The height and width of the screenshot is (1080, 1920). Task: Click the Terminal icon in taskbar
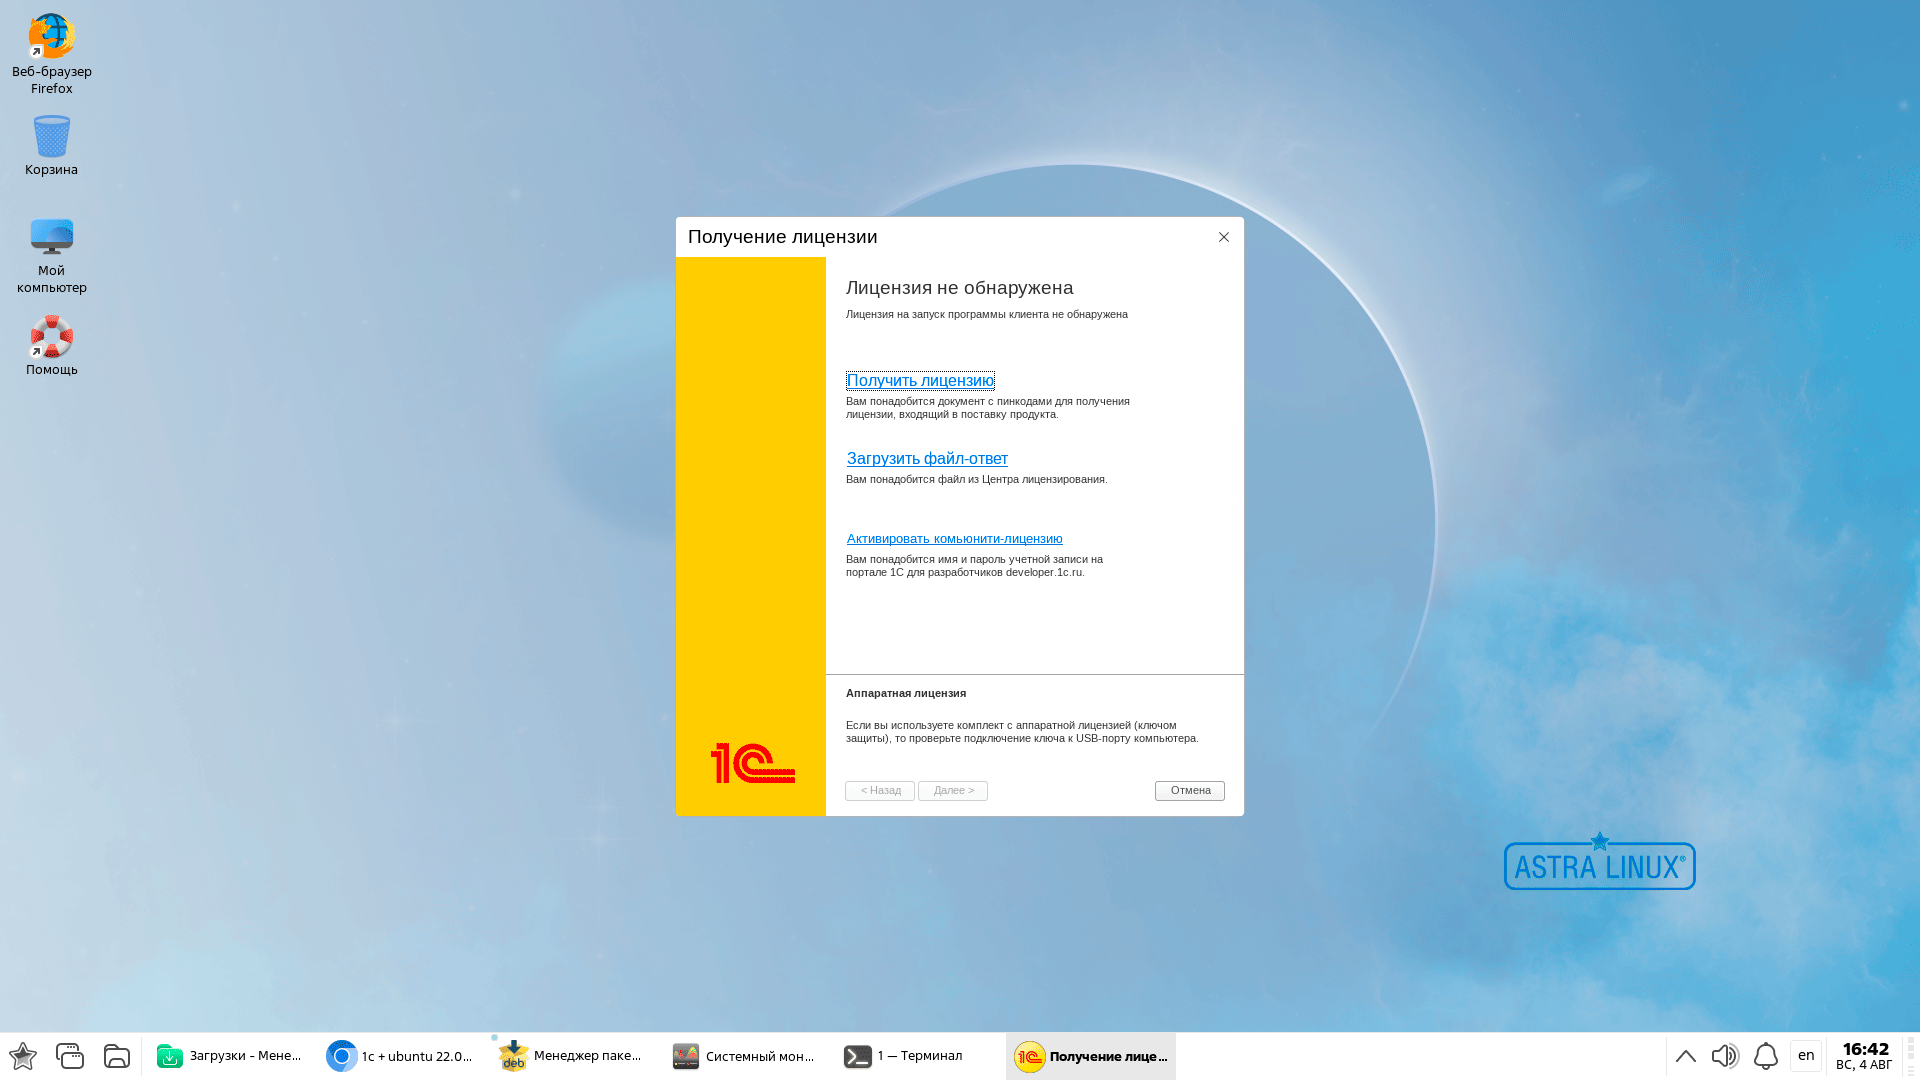coord(856,1055)
